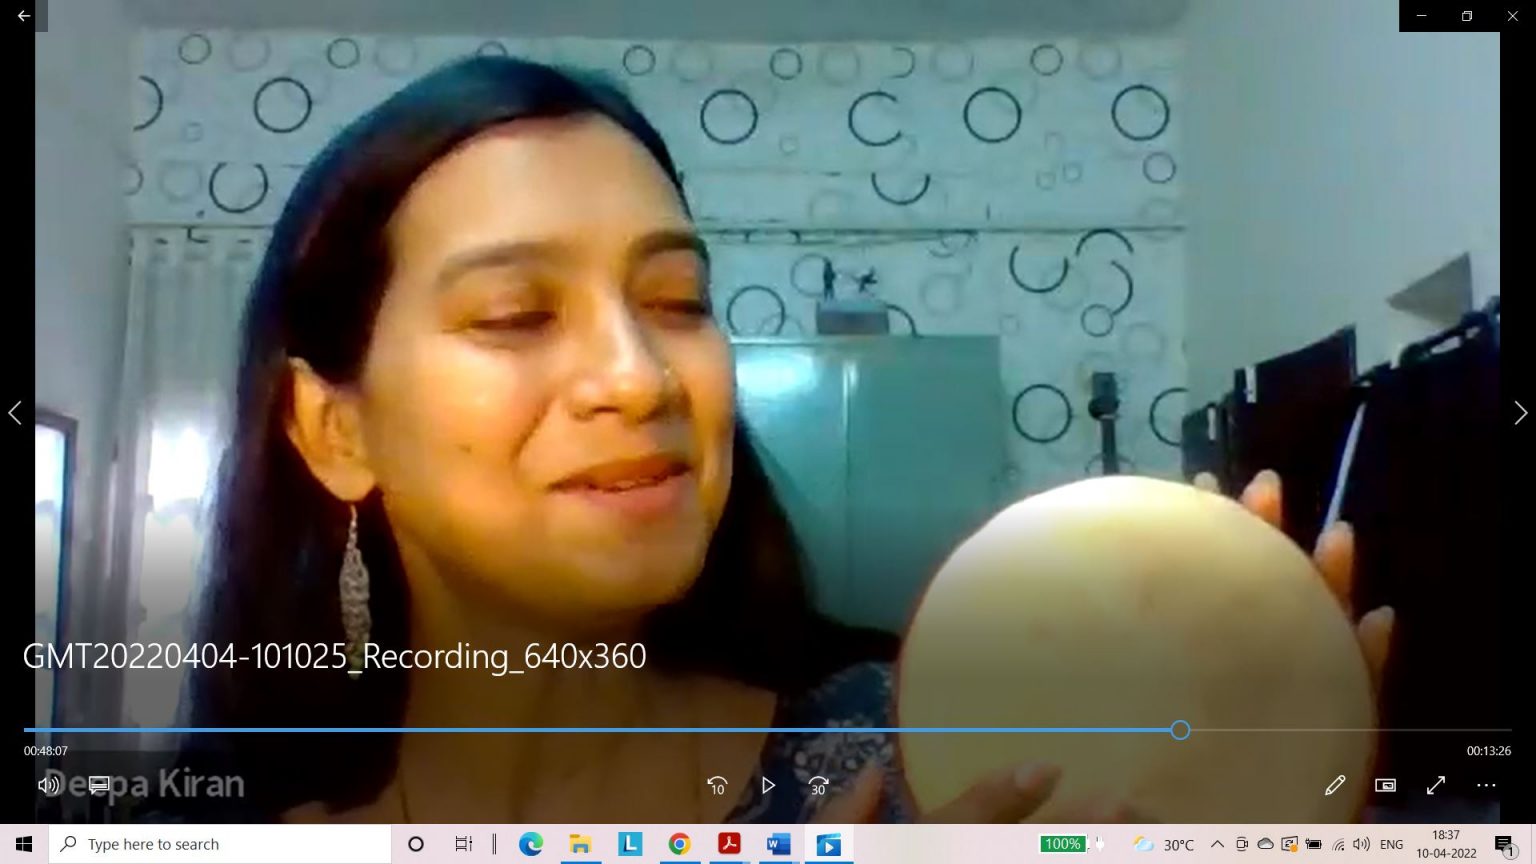Click the video seek bar handle
Image resolution: width=1536 pixels, height=864 pixels.
[x=1180, y=730]
